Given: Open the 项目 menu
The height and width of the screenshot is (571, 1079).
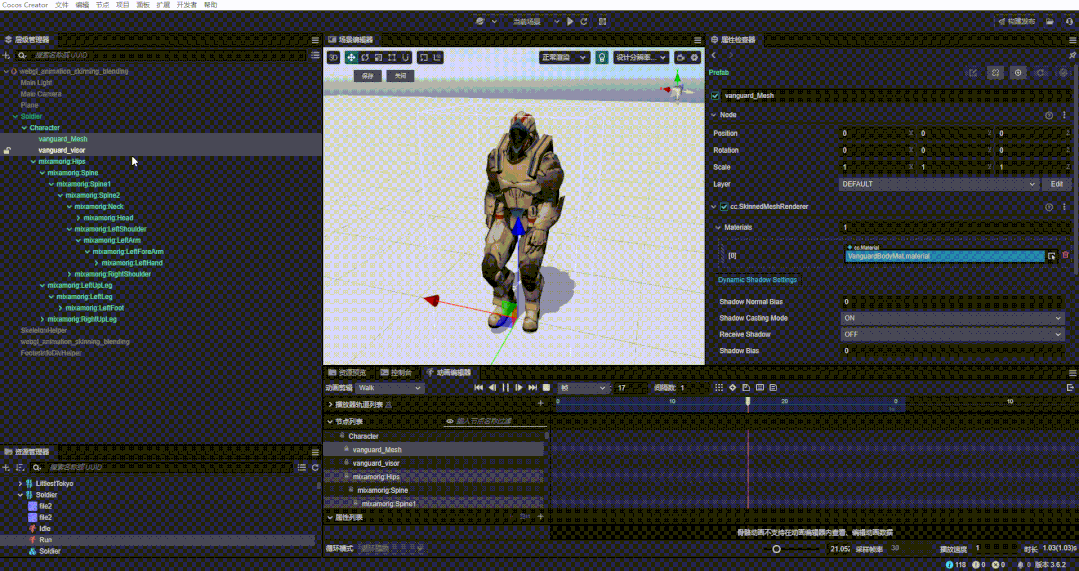Looking at the screenshot, I should pyautogui.click(x=122, y=5).
